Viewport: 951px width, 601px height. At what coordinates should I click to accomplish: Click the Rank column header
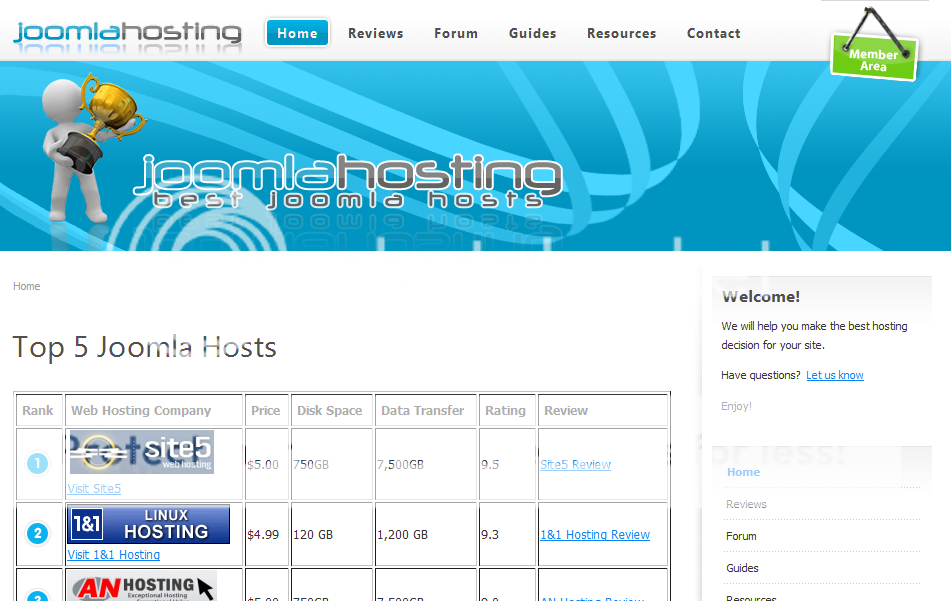click(38, 411)
